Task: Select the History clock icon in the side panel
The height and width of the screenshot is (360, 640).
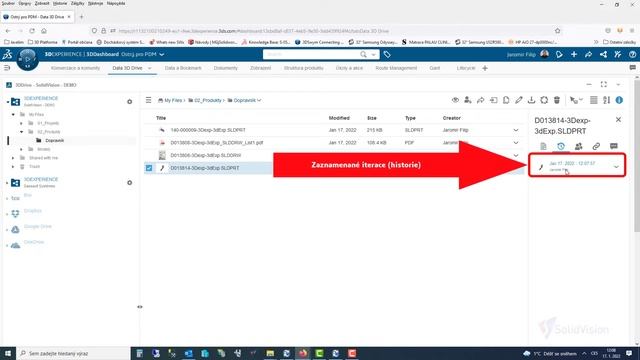Action: 561,146
